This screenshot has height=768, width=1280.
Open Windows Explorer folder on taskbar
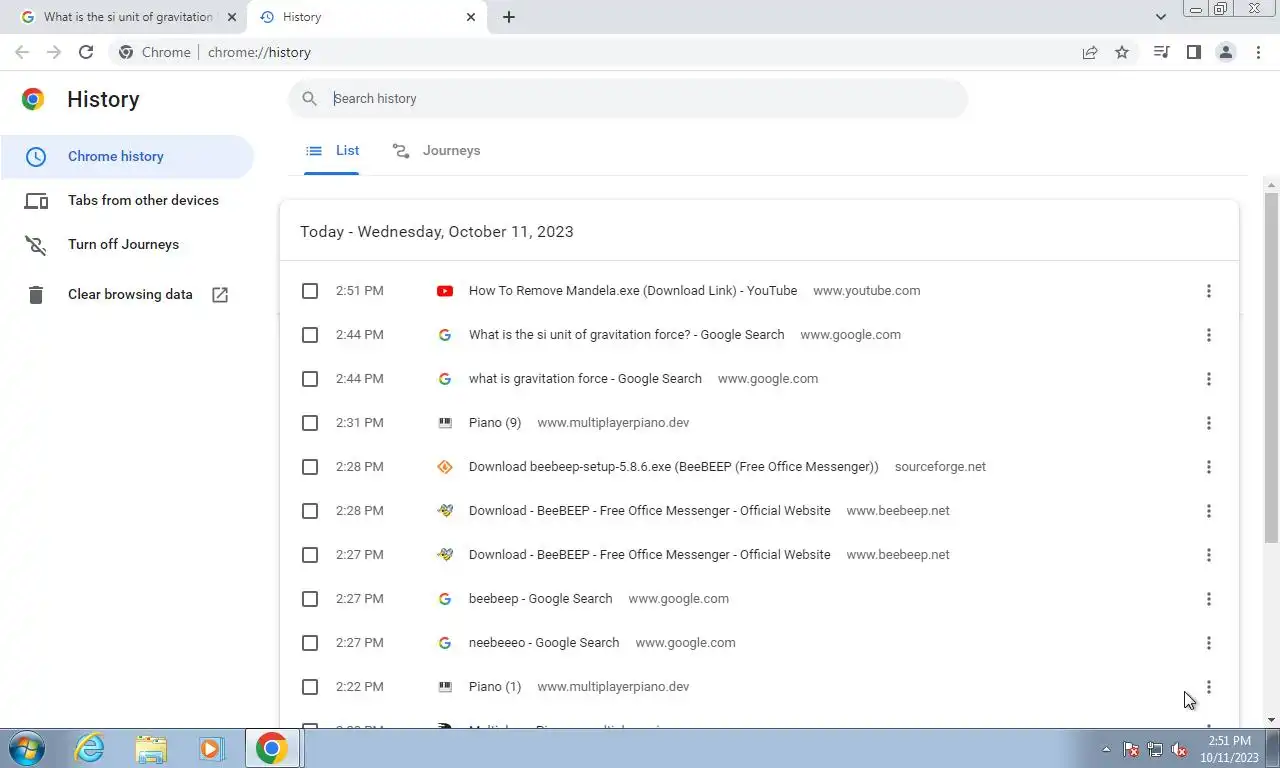point(151,748)
